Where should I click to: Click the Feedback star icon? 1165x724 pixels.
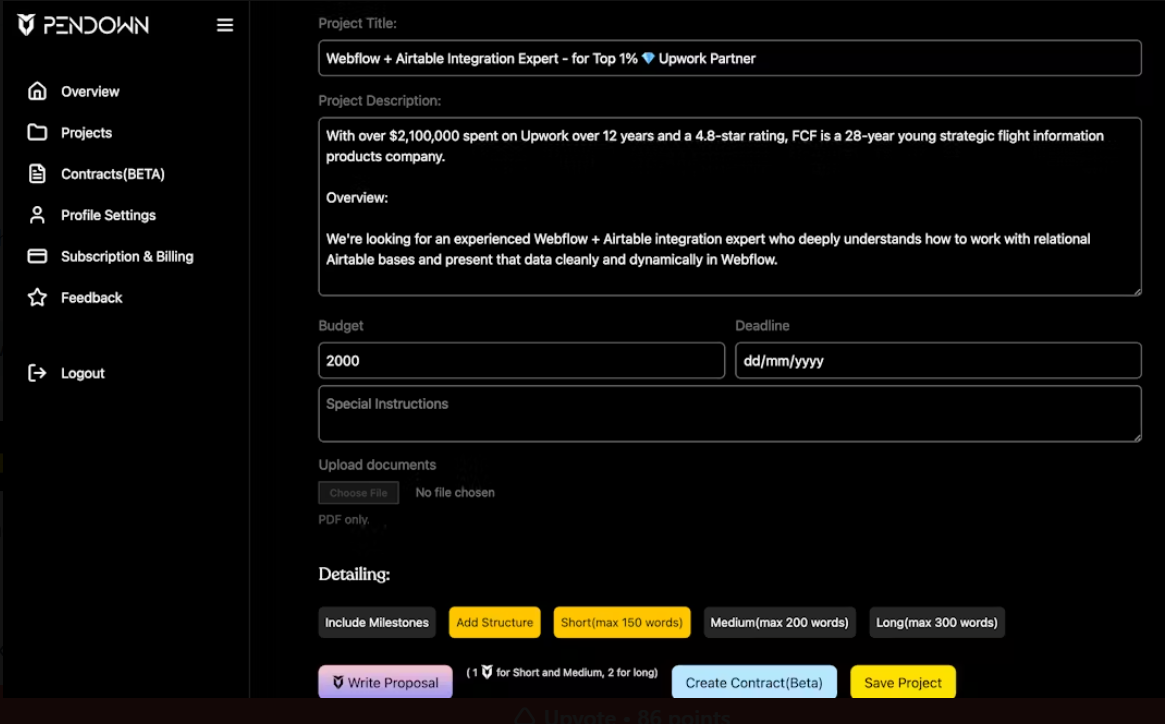[x=37, y=297]
